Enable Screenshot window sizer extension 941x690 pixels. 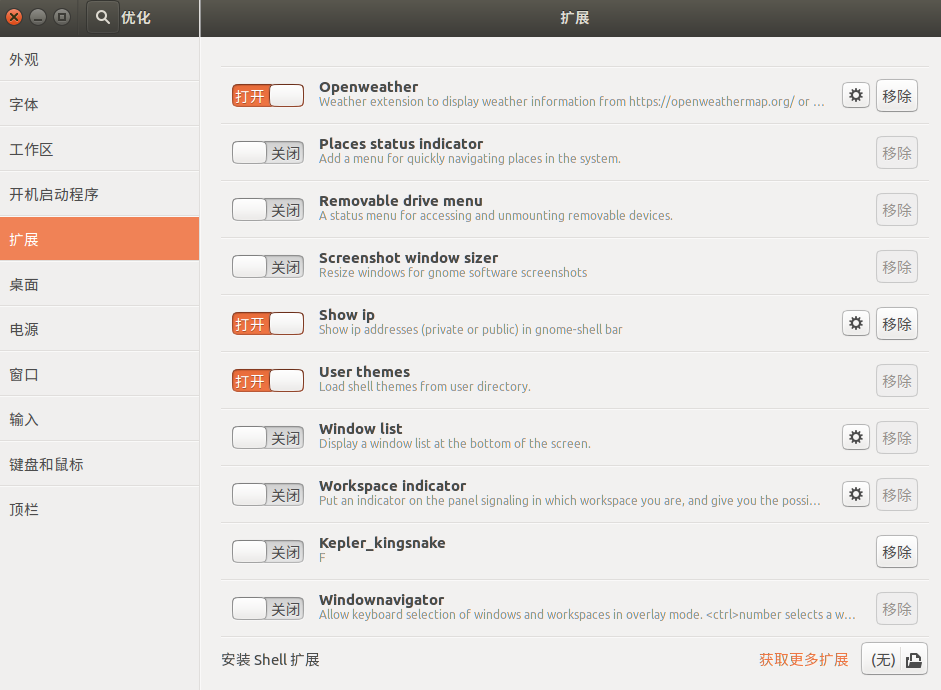[x=268, y=266]
